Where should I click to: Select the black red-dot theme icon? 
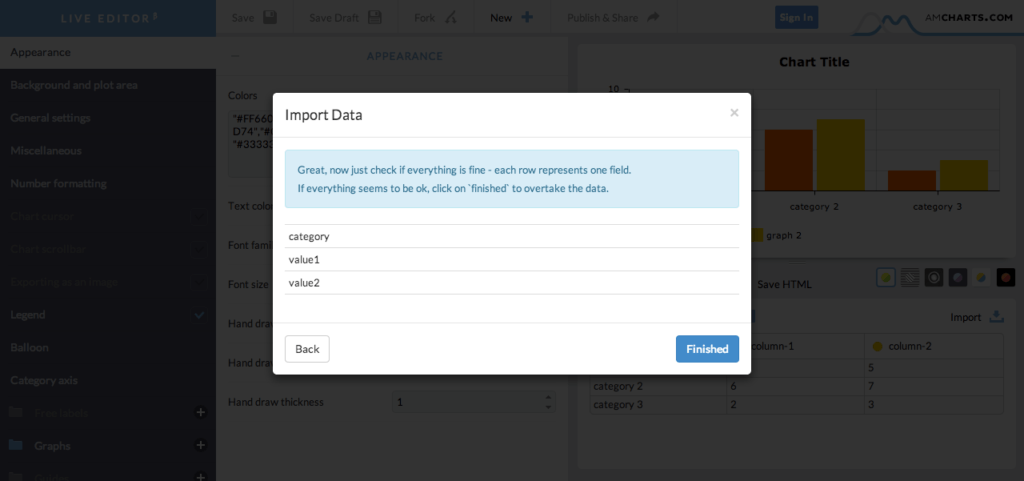click(1006, 277)
